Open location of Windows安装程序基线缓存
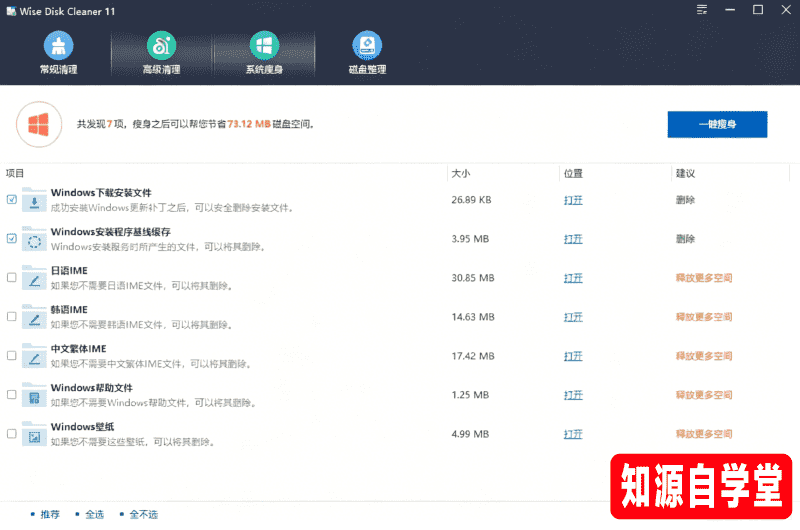This screenshot has width=800, height=530. 573,239
